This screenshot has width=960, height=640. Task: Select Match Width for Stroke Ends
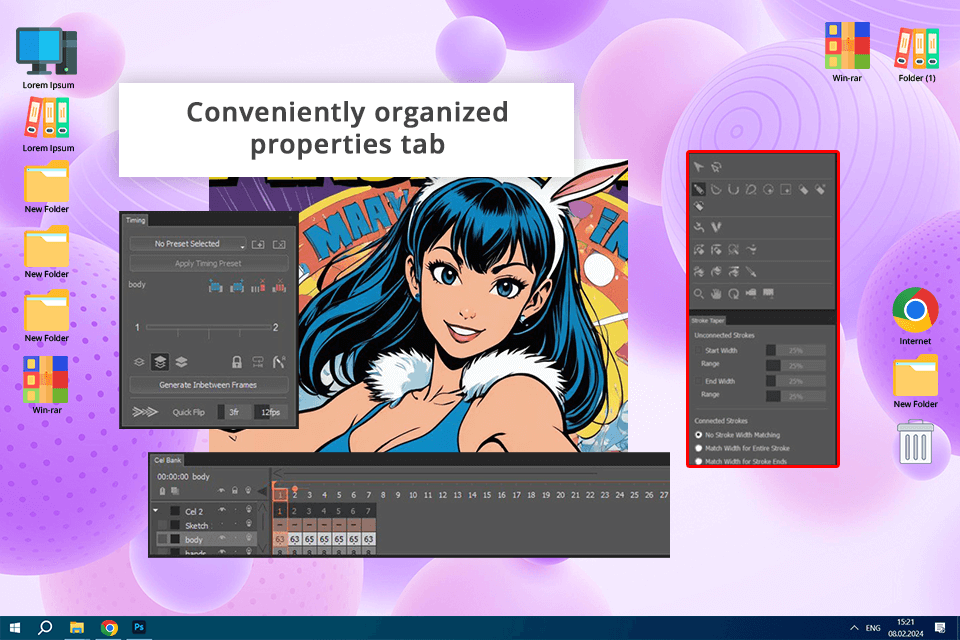[699, 461]
